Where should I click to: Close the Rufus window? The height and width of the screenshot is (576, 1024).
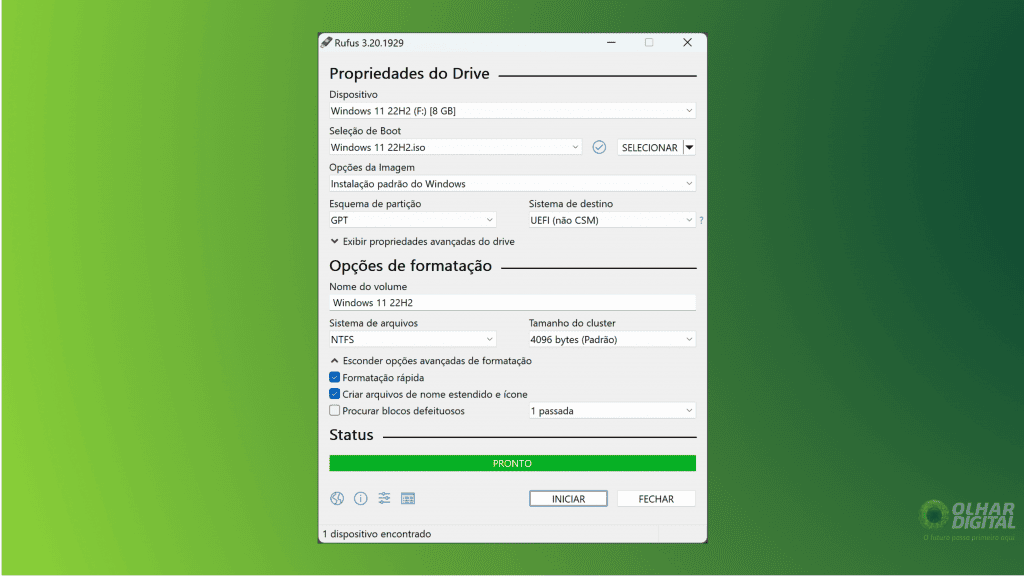tap(687, 42)
